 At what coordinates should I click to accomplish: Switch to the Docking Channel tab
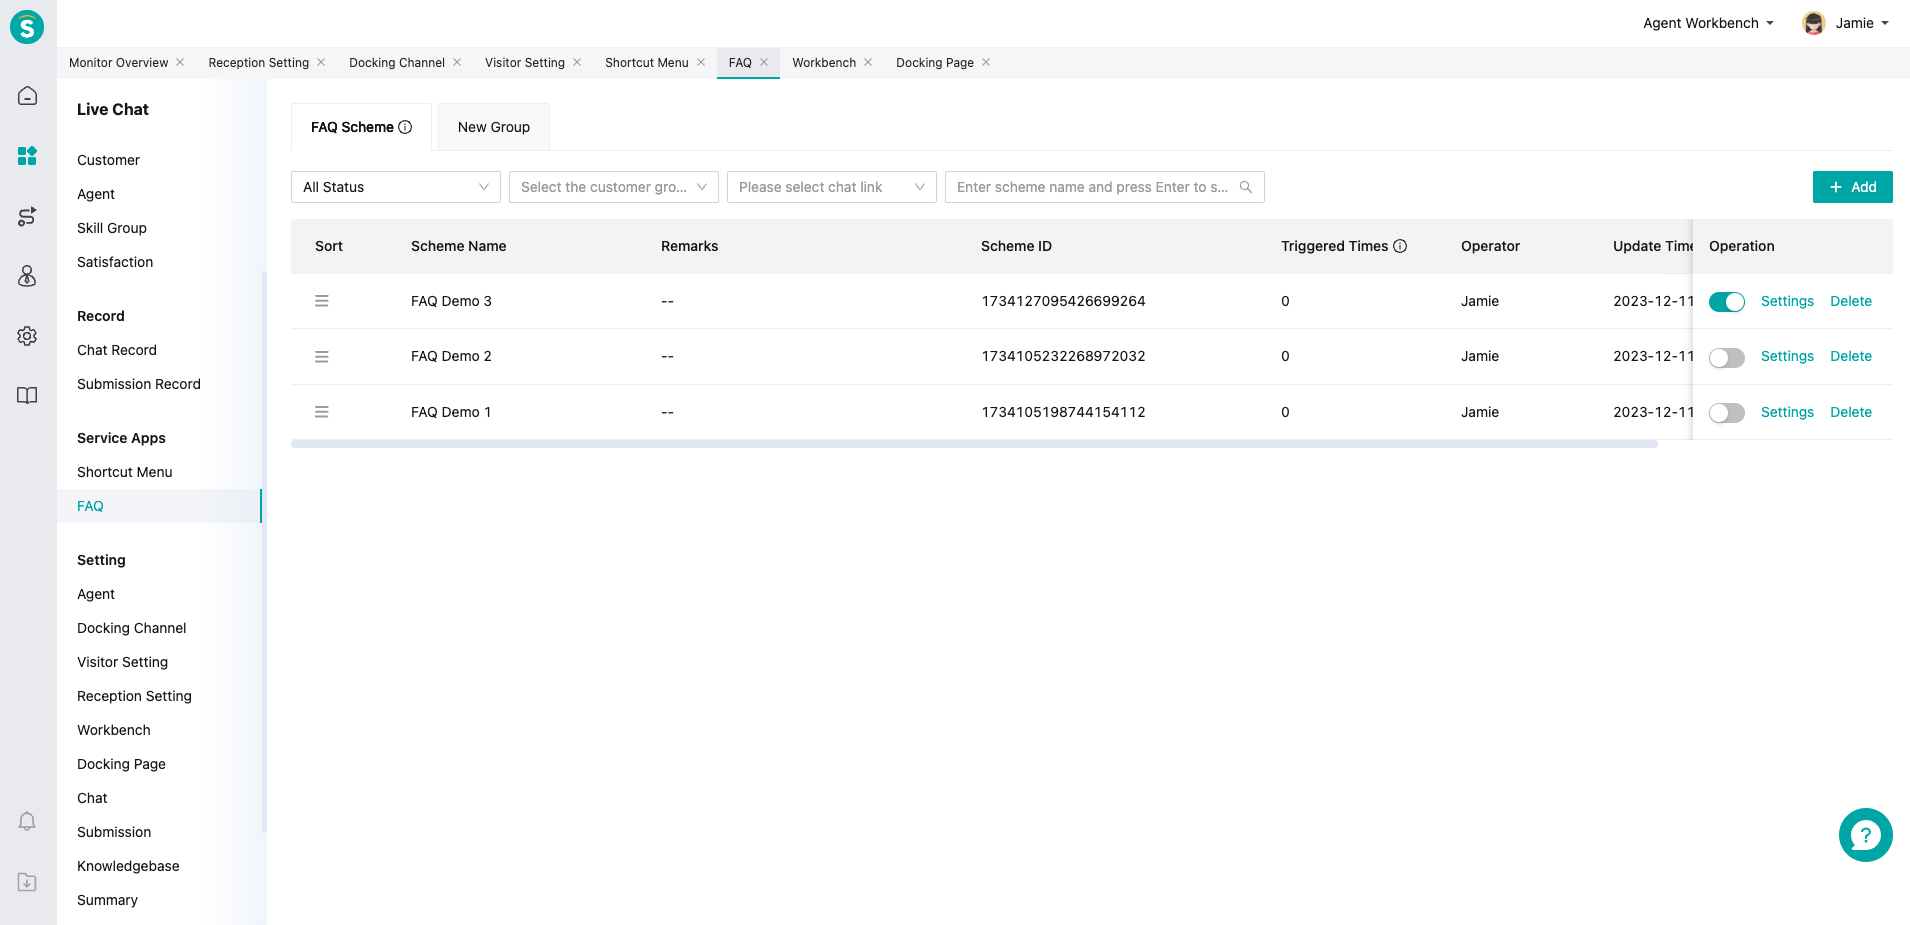[397, 62]
